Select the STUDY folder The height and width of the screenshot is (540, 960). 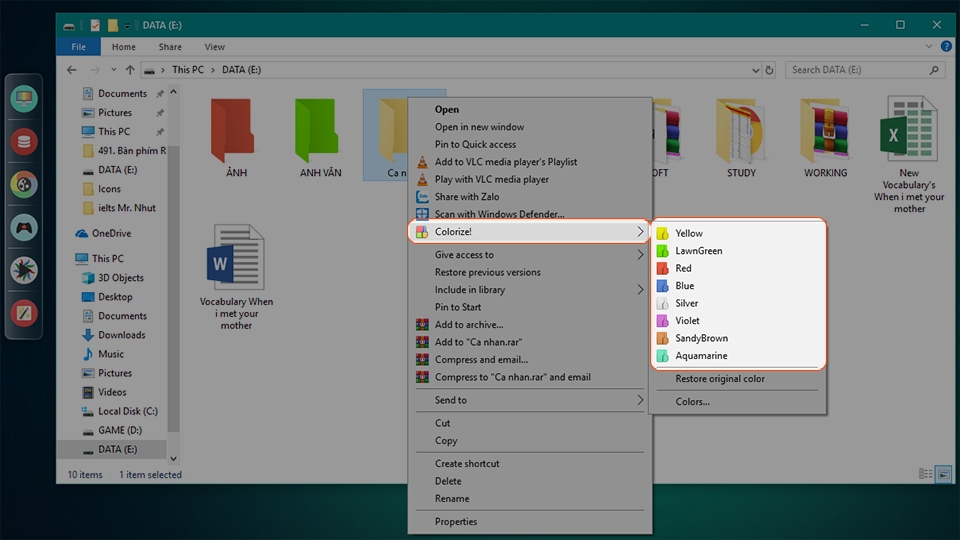741,138
